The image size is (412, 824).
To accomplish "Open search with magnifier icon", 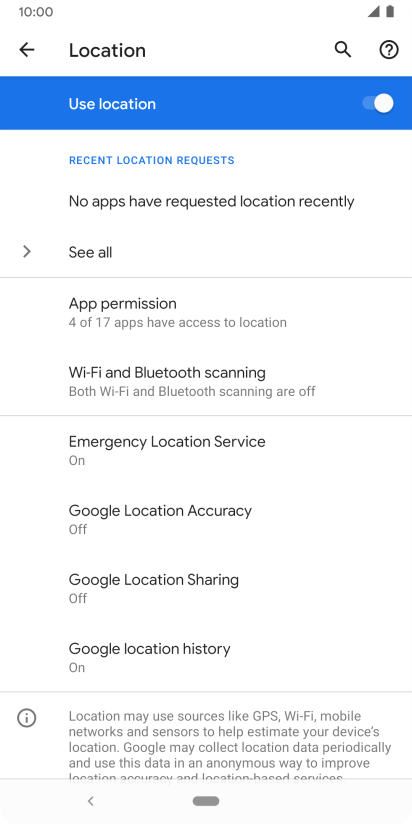I will pyautogui.click(x=343, y=50).
